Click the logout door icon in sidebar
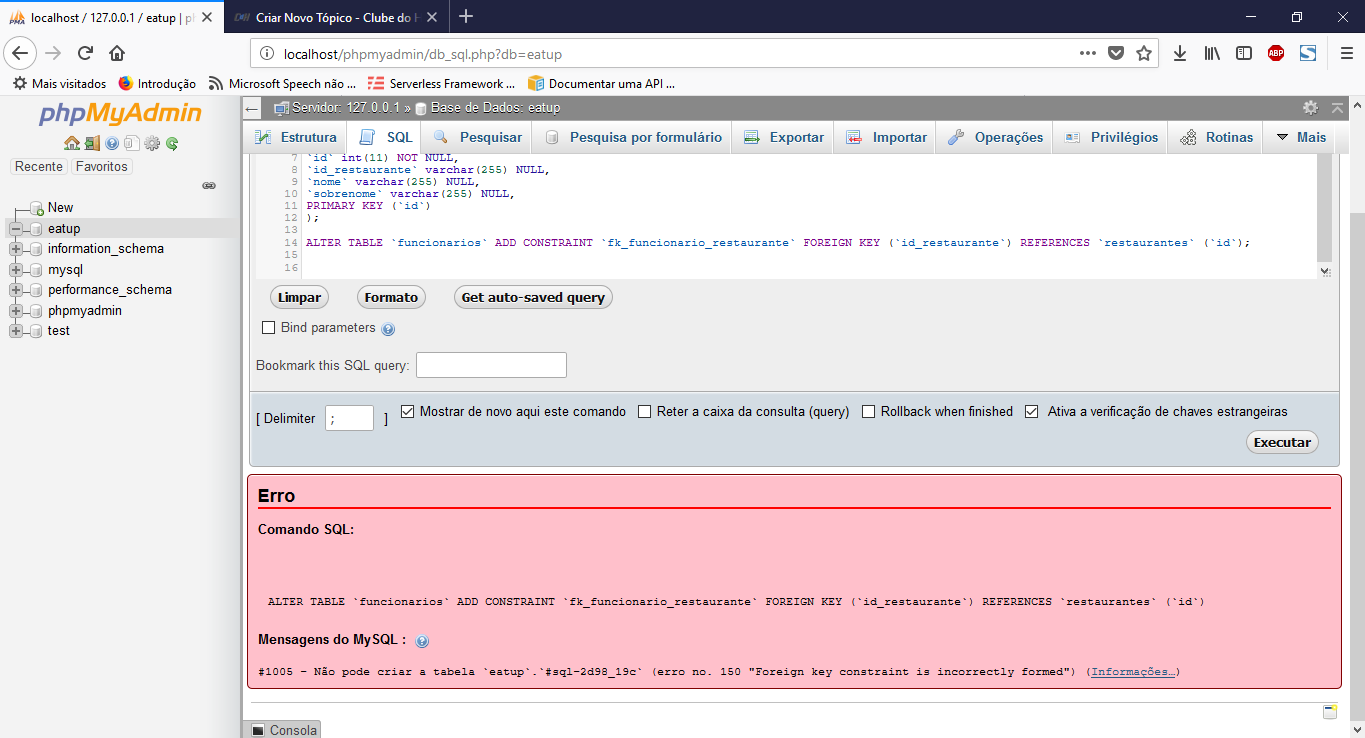This screenshot has height=738, width=1365. click(x=91, y=143)
